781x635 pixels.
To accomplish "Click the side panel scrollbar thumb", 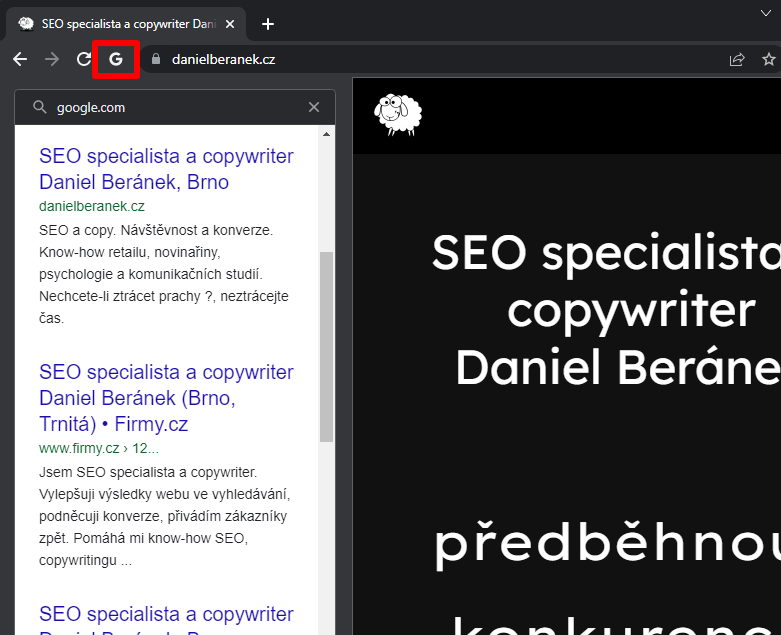I will [x=327, y=347].
